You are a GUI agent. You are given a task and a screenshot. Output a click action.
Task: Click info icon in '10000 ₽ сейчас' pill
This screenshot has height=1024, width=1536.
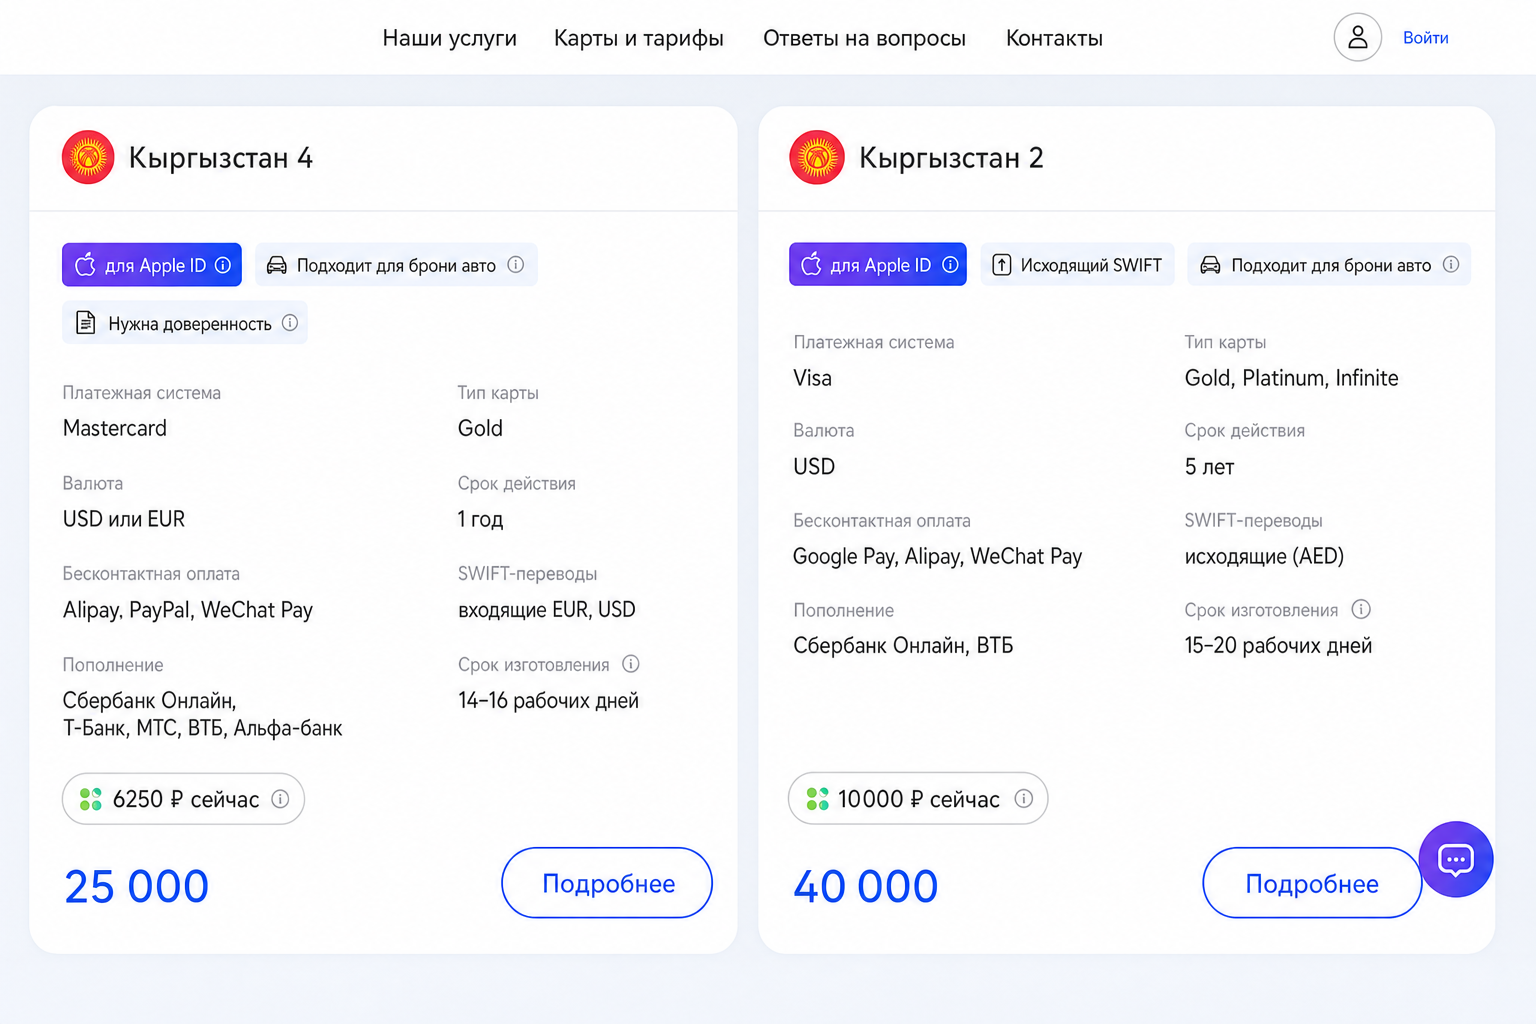pyautogui.click(x=1023, y=798)
